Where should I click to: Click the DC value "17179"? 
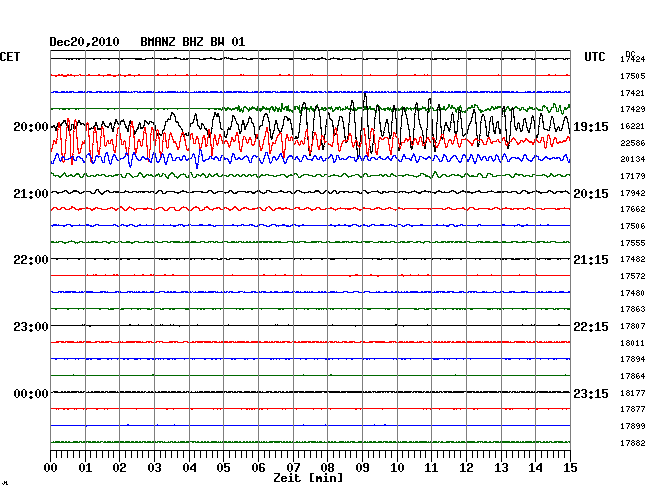click(633, 177)
